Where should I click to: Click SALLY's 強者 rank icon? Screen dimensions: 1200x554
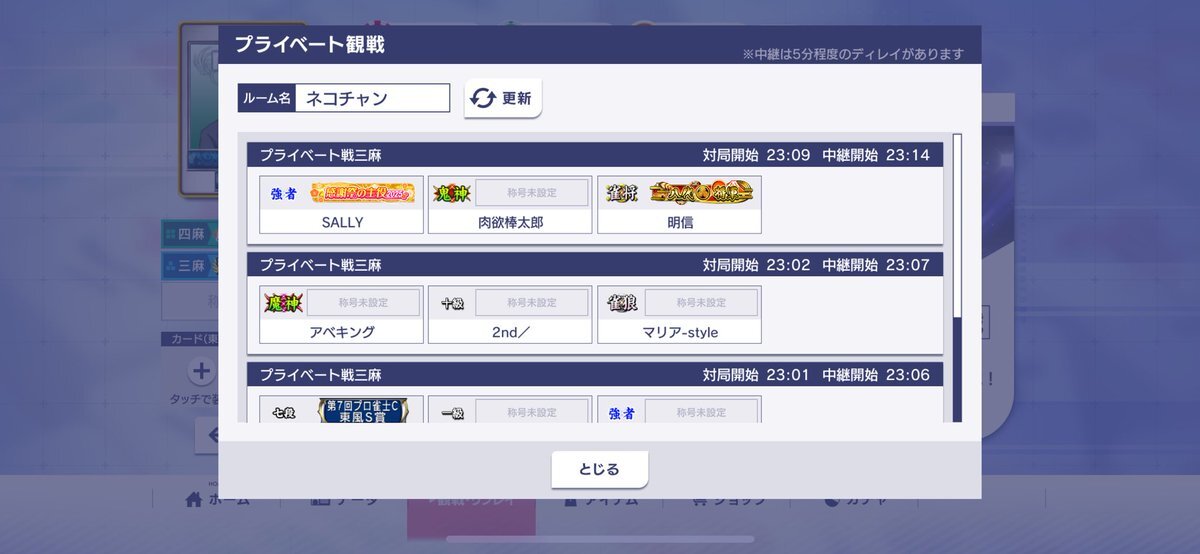tap(284, 193)
